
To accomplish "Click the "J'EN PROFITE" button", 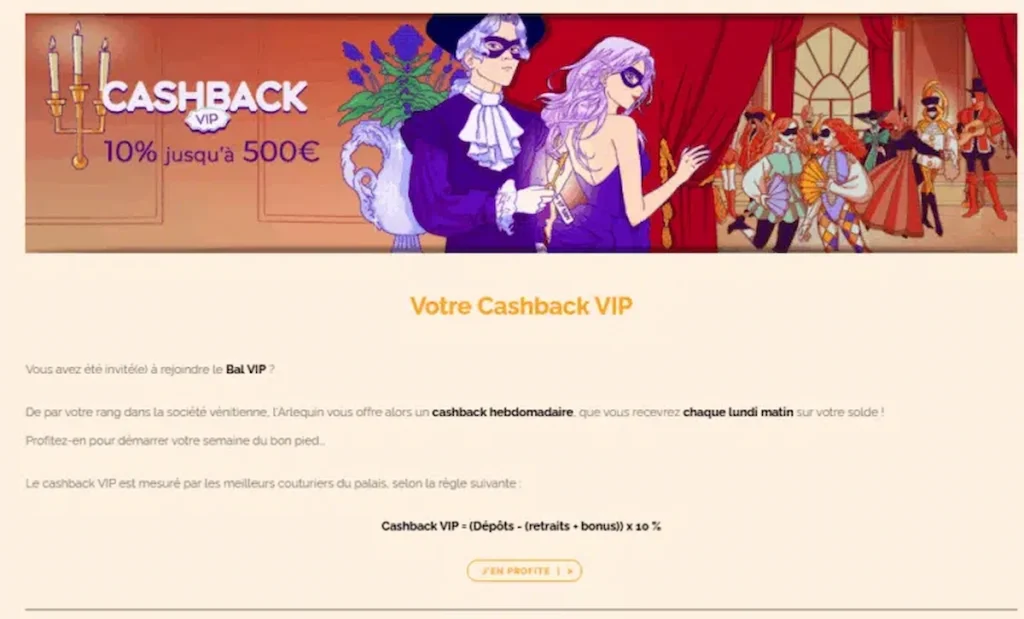I will point(524,571).
